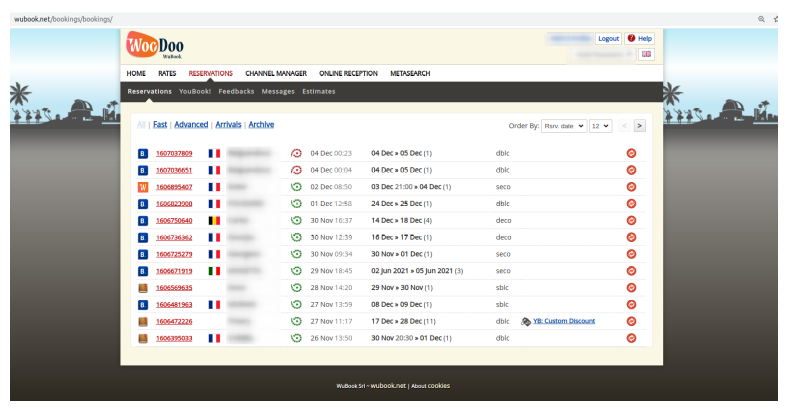794x414 pixels.
Task: Open reservation number 1606472226
Action: point(174,321)
